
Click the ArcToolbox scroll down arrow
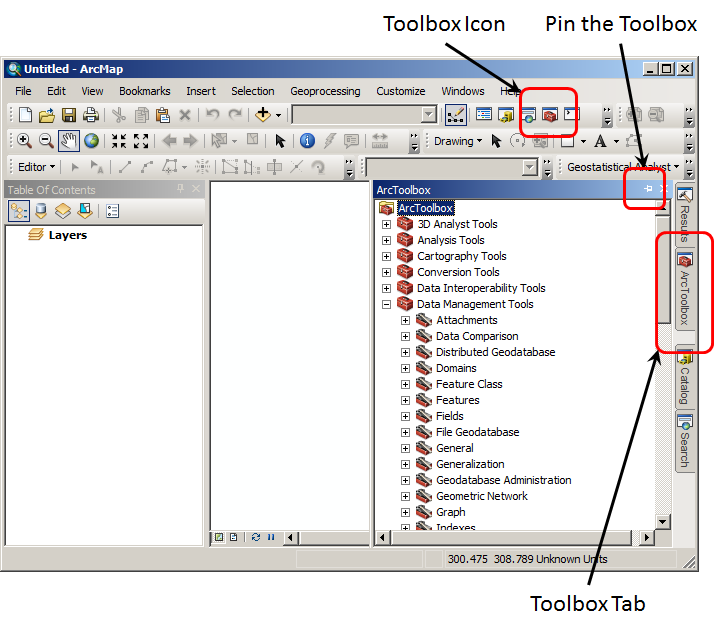[662, 521]
